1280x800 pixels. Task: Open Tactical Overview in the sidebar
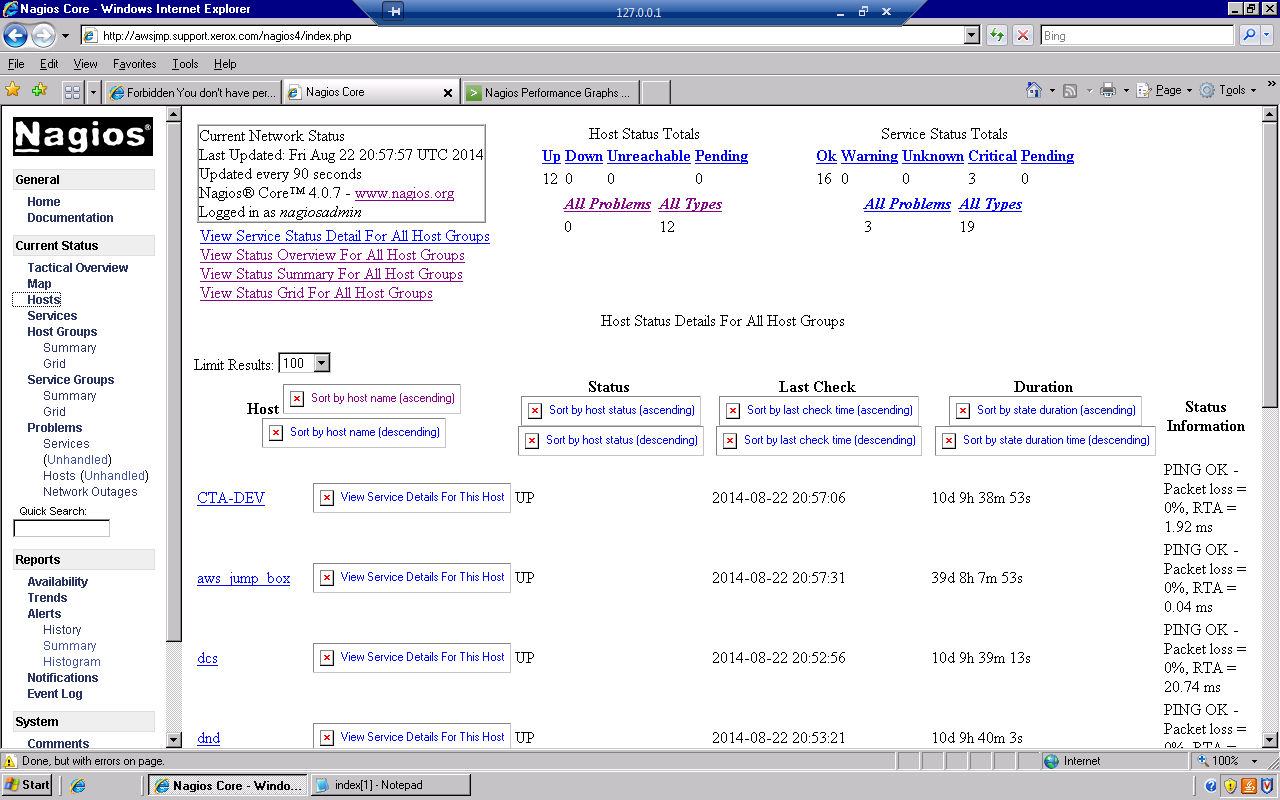pyautogui.click(x=78, y=268)
